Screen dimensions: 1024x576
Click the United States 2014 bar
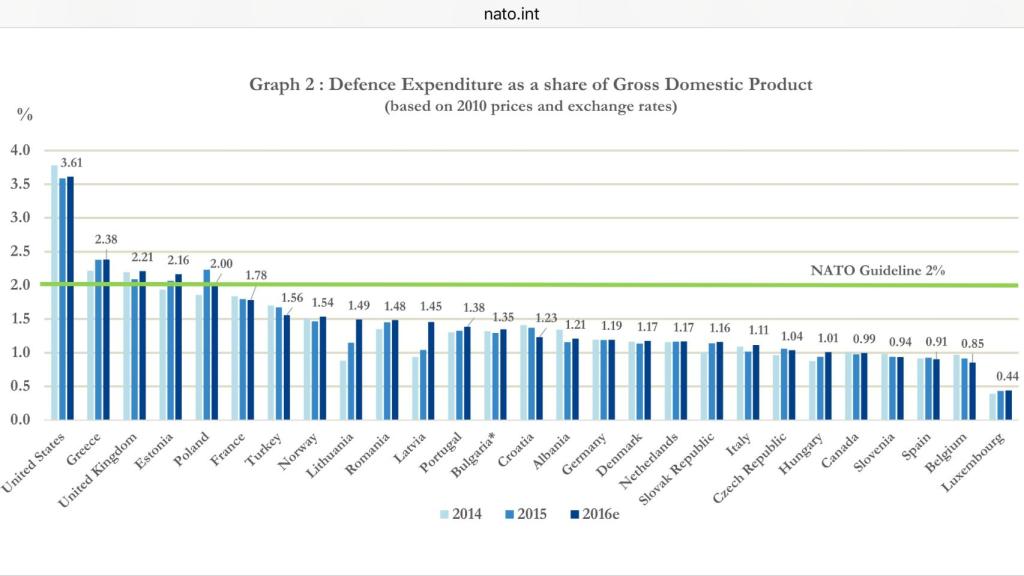tap(54, 292)
